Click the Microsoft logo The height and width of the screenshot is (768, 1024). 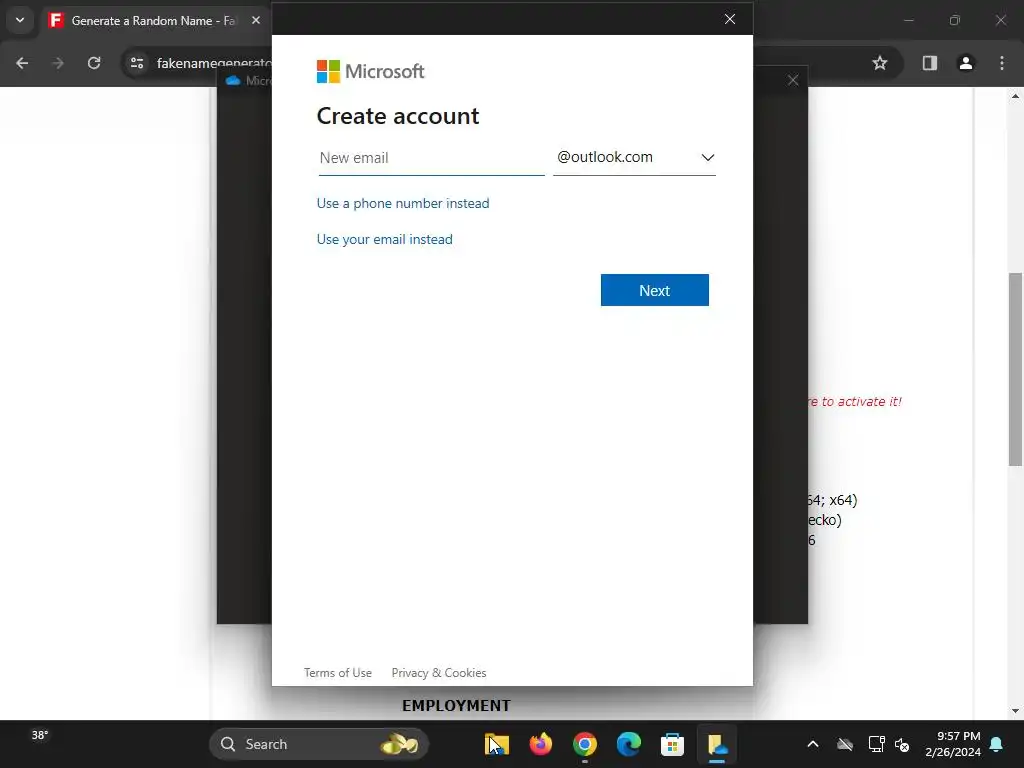pos(370,71)
